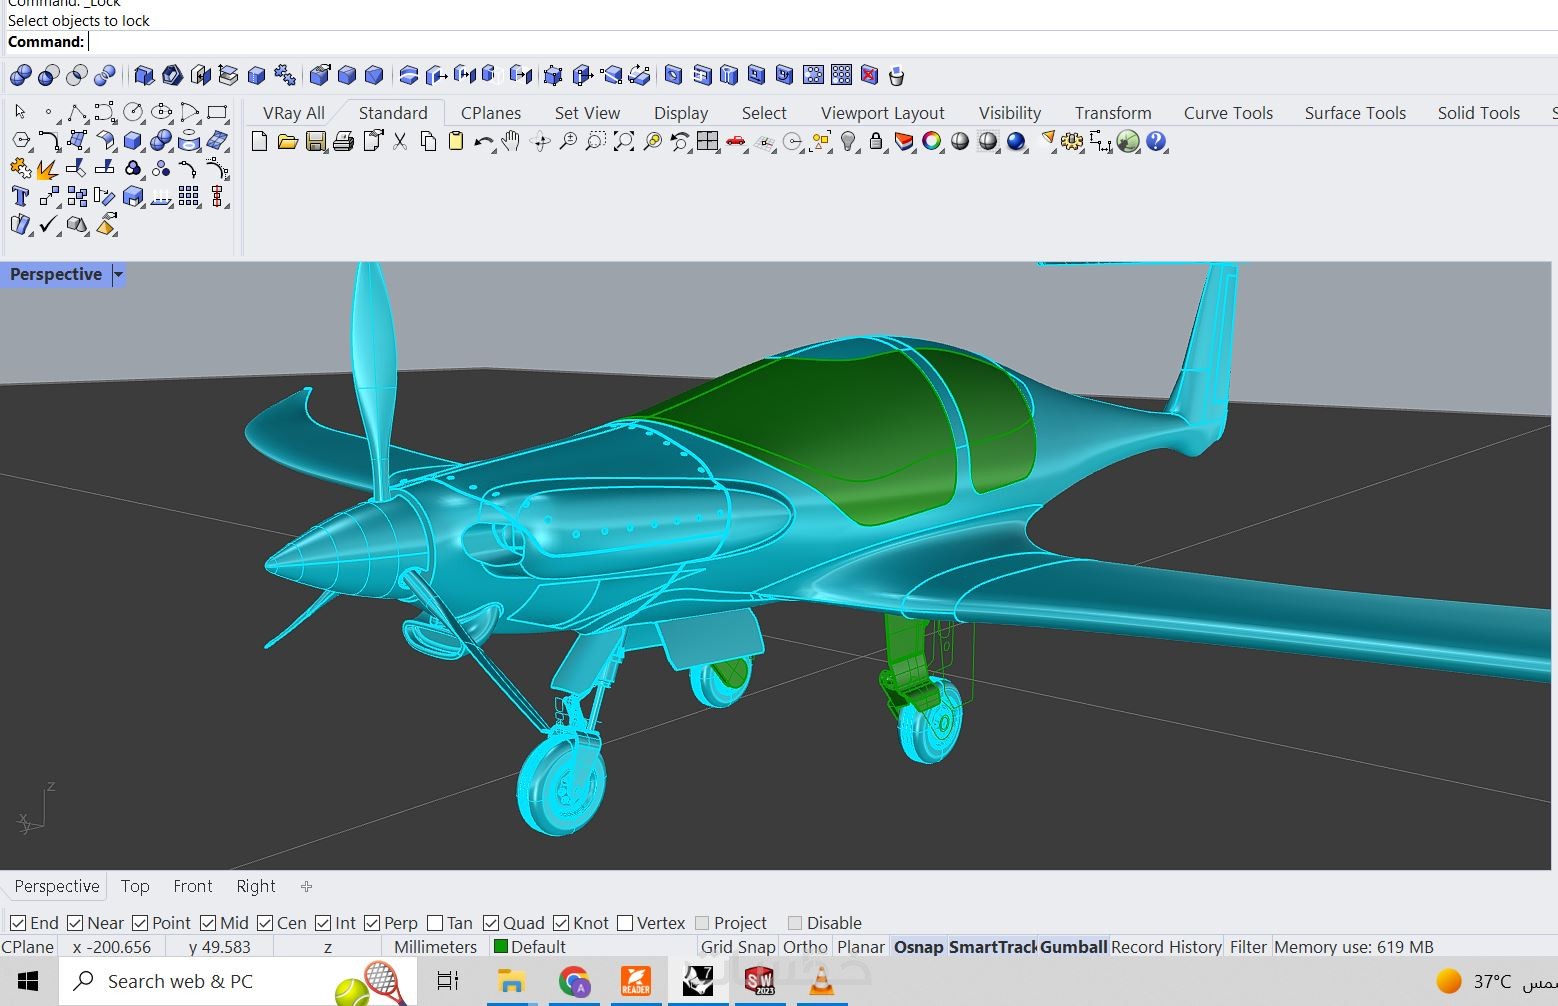Open the CPlane coordinate system selector
This screenshot has width=1558, height=1006.
pos(28,947)
